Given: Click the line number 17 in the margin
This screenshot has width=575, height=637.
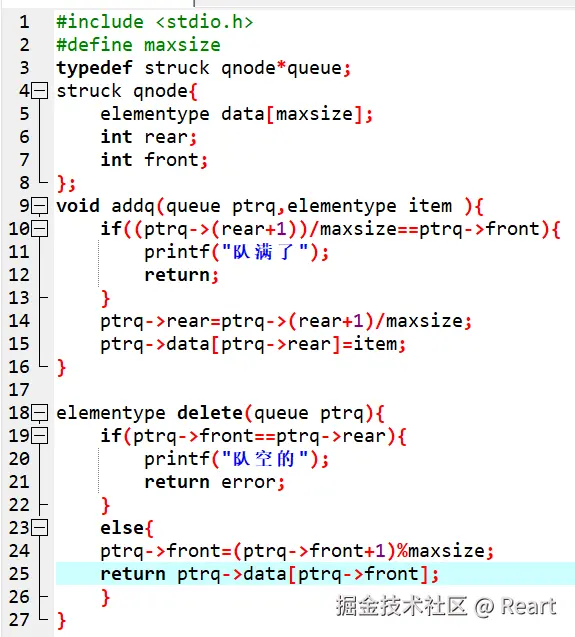Looking at the screenshot, I should tap(19, 390).
